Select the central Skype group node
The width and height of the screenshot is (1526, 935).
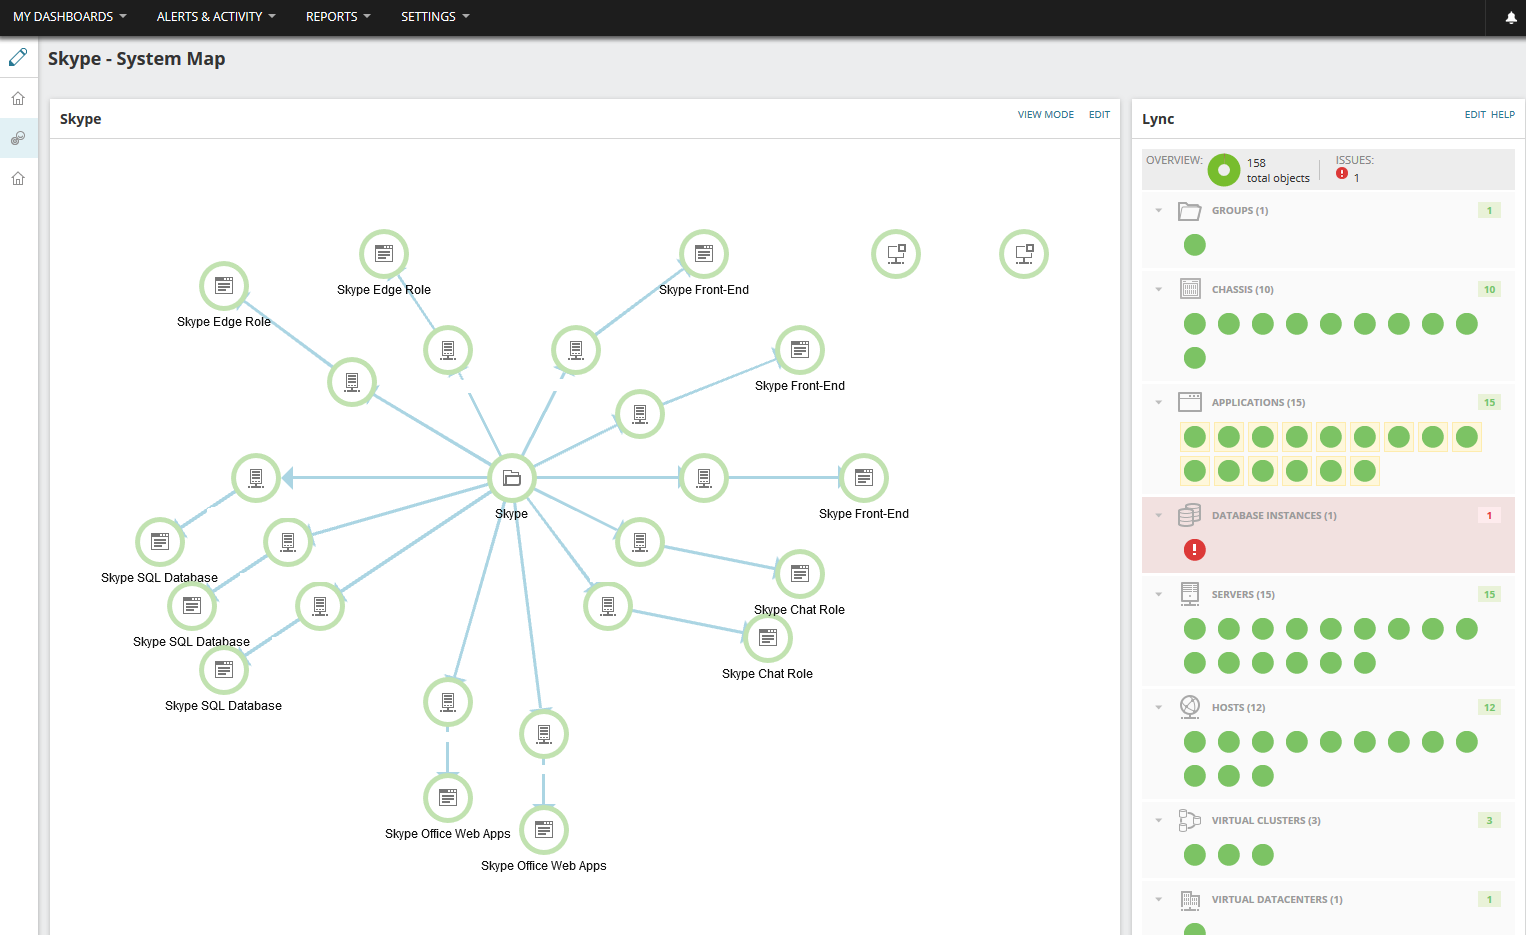(512, 478)
